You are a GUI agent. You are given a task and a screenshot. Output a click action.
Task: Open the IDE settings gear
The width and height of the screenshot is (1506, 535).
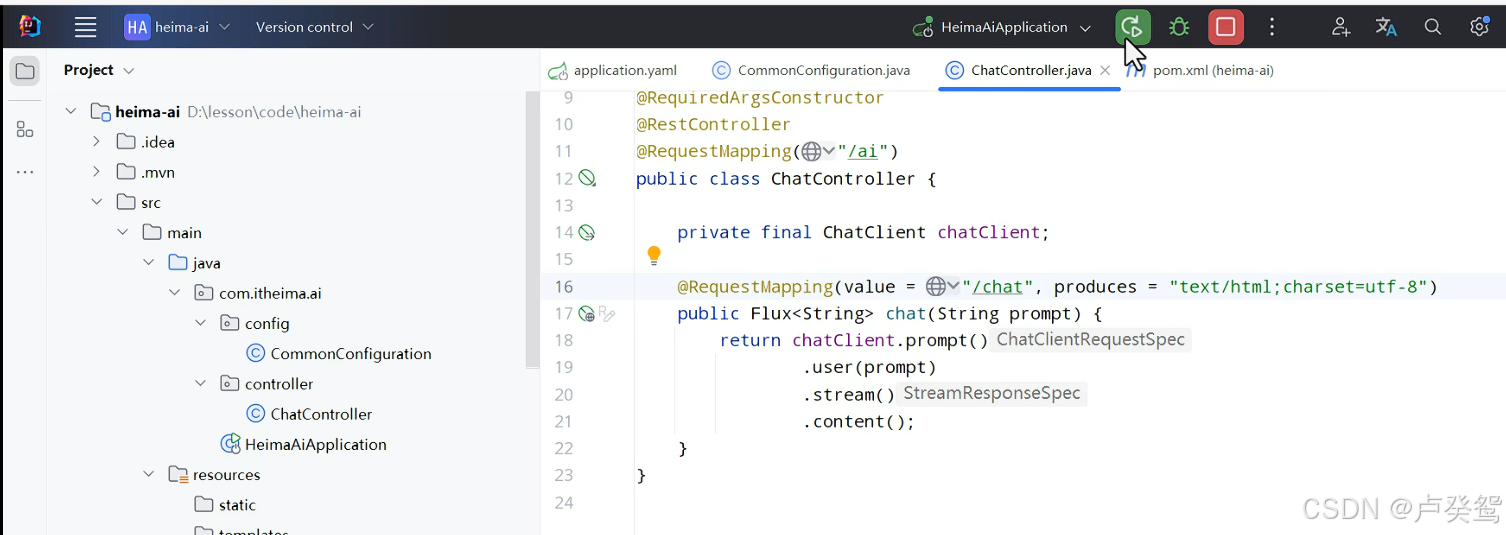[1479, 27]
